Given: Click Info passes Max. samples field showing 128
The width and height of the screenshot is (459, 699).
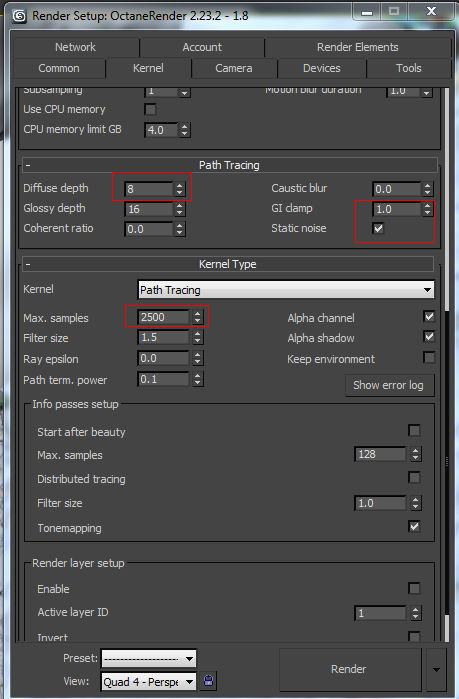Looking at the screenshot, I should pos(380,454).
